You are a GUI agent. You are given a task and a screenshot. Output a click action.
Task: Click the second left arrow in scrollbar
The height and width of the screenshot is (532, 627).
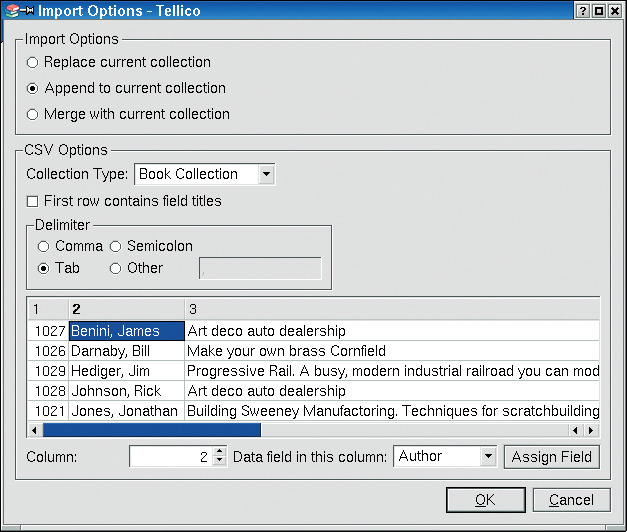coord(576,430)
